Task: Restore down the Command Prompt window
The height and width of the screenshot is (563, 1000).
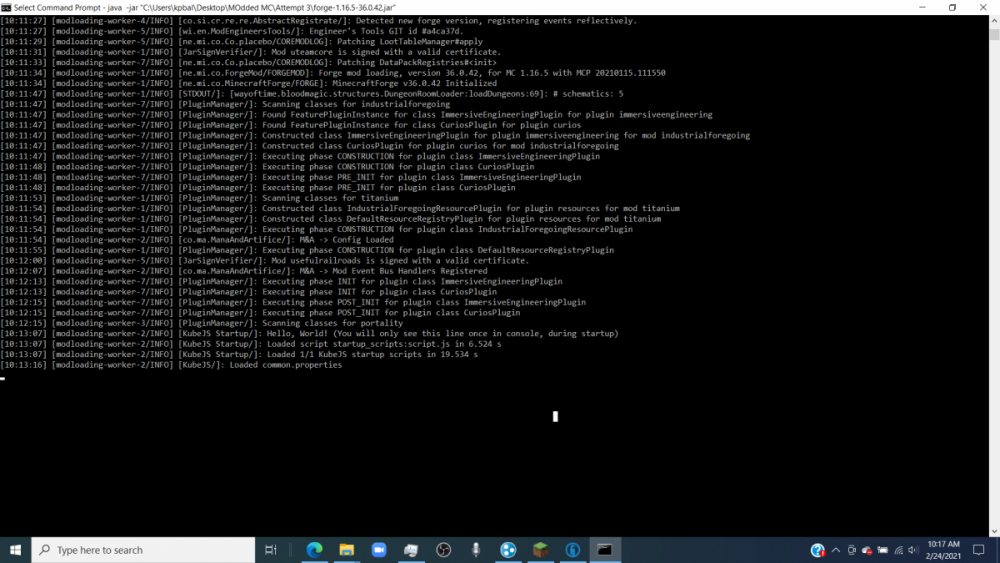Action: coord(952,7)
